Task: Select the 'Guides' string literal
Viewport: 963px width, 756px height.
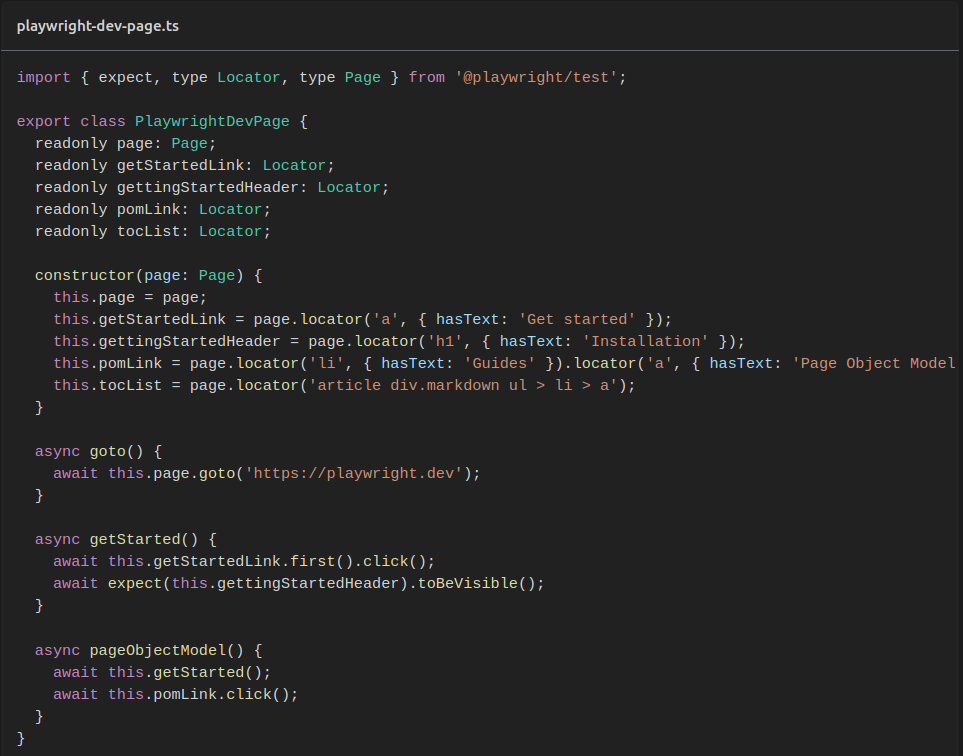Action: (499, 364)
